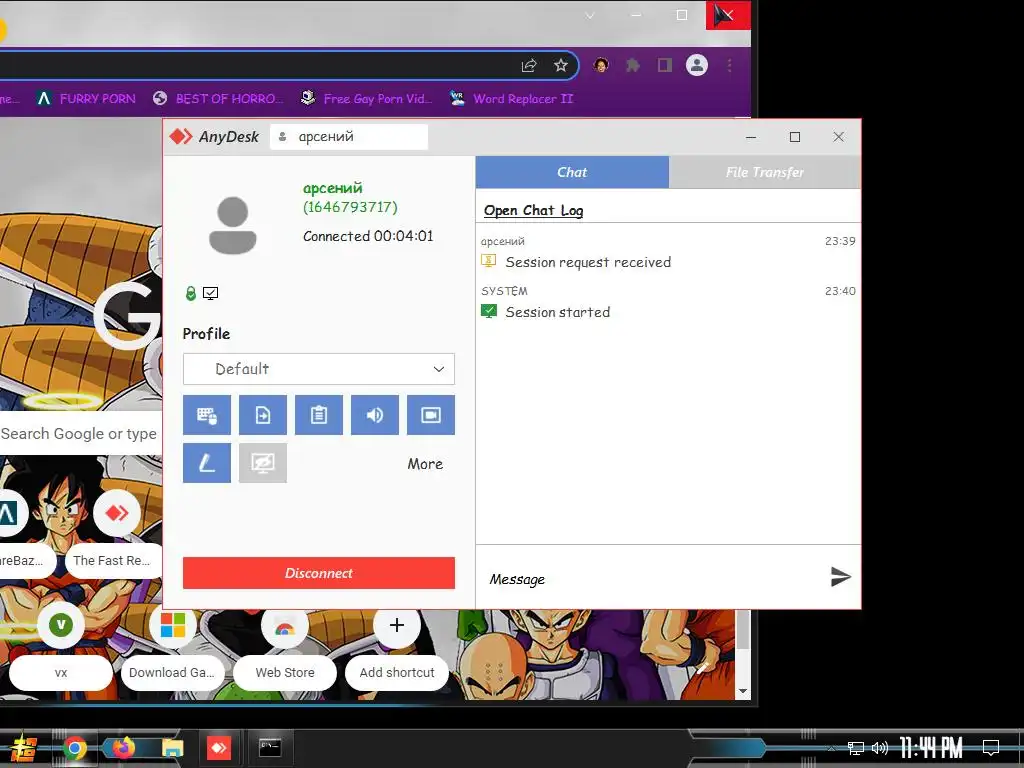Image resolution: width=1024 pixels, height=768 pixels.
Task: Click customize Chrome pencil icon
Action: [703, 668]
